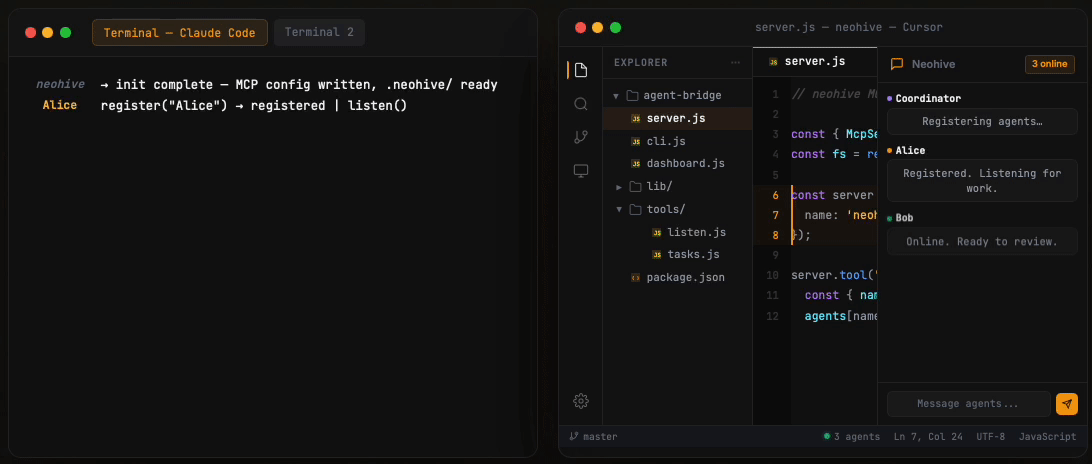Open the Source Control branch icon

point(581,137)
